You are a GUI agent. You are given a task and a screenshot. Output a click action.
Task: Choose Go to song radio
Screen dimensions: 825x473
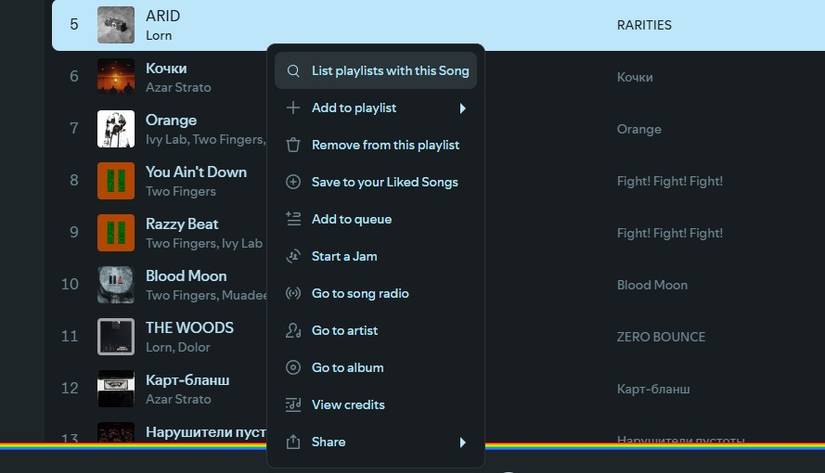point(376,293)
